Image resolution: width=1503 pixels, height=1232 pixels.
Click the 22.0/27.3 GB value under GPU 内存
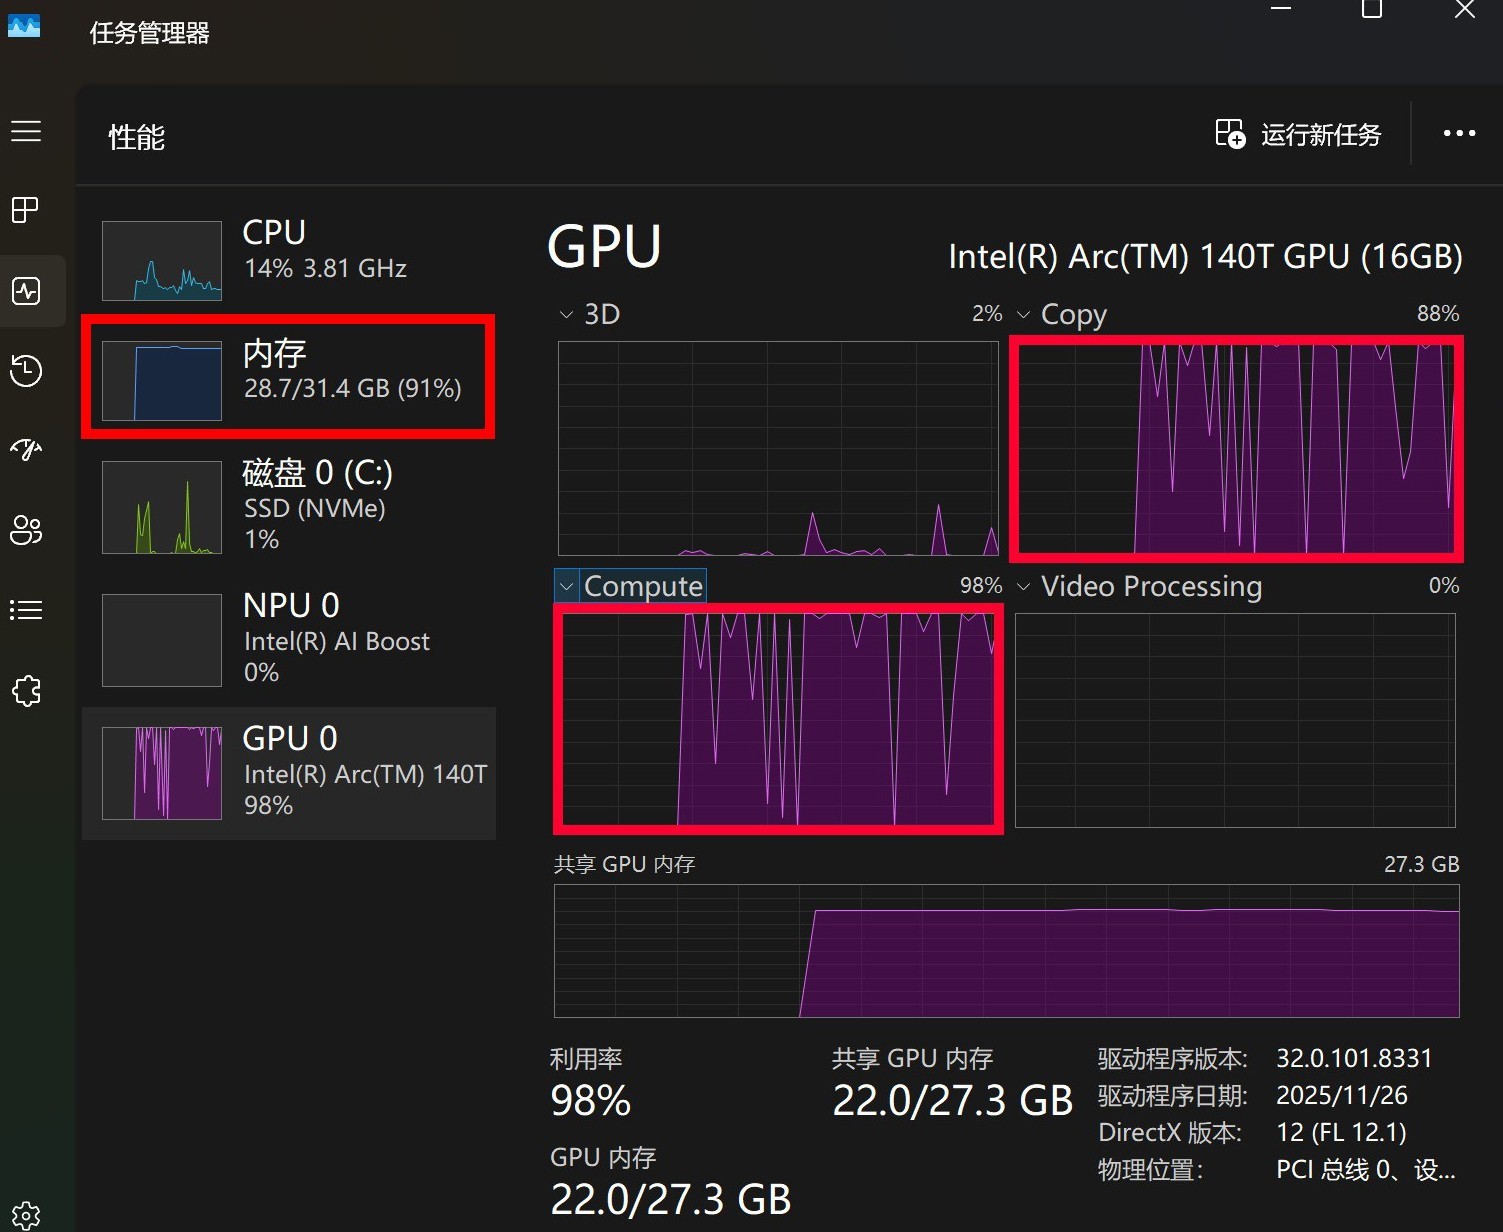(x=671, y=1199)
